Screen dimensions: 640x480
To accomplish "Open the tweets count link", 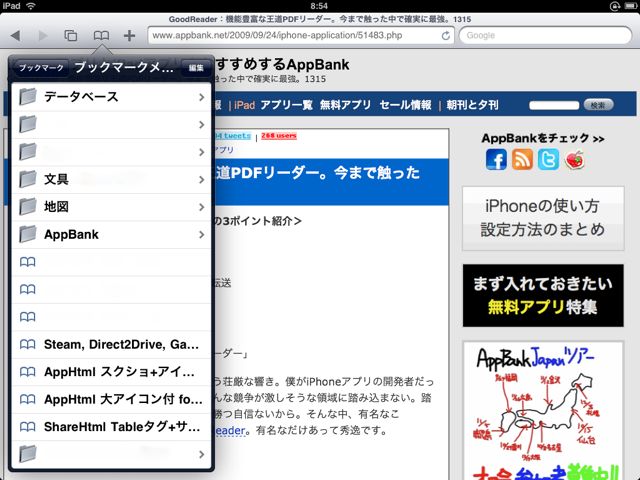I will pyautogui.click(x=233, y=136).
